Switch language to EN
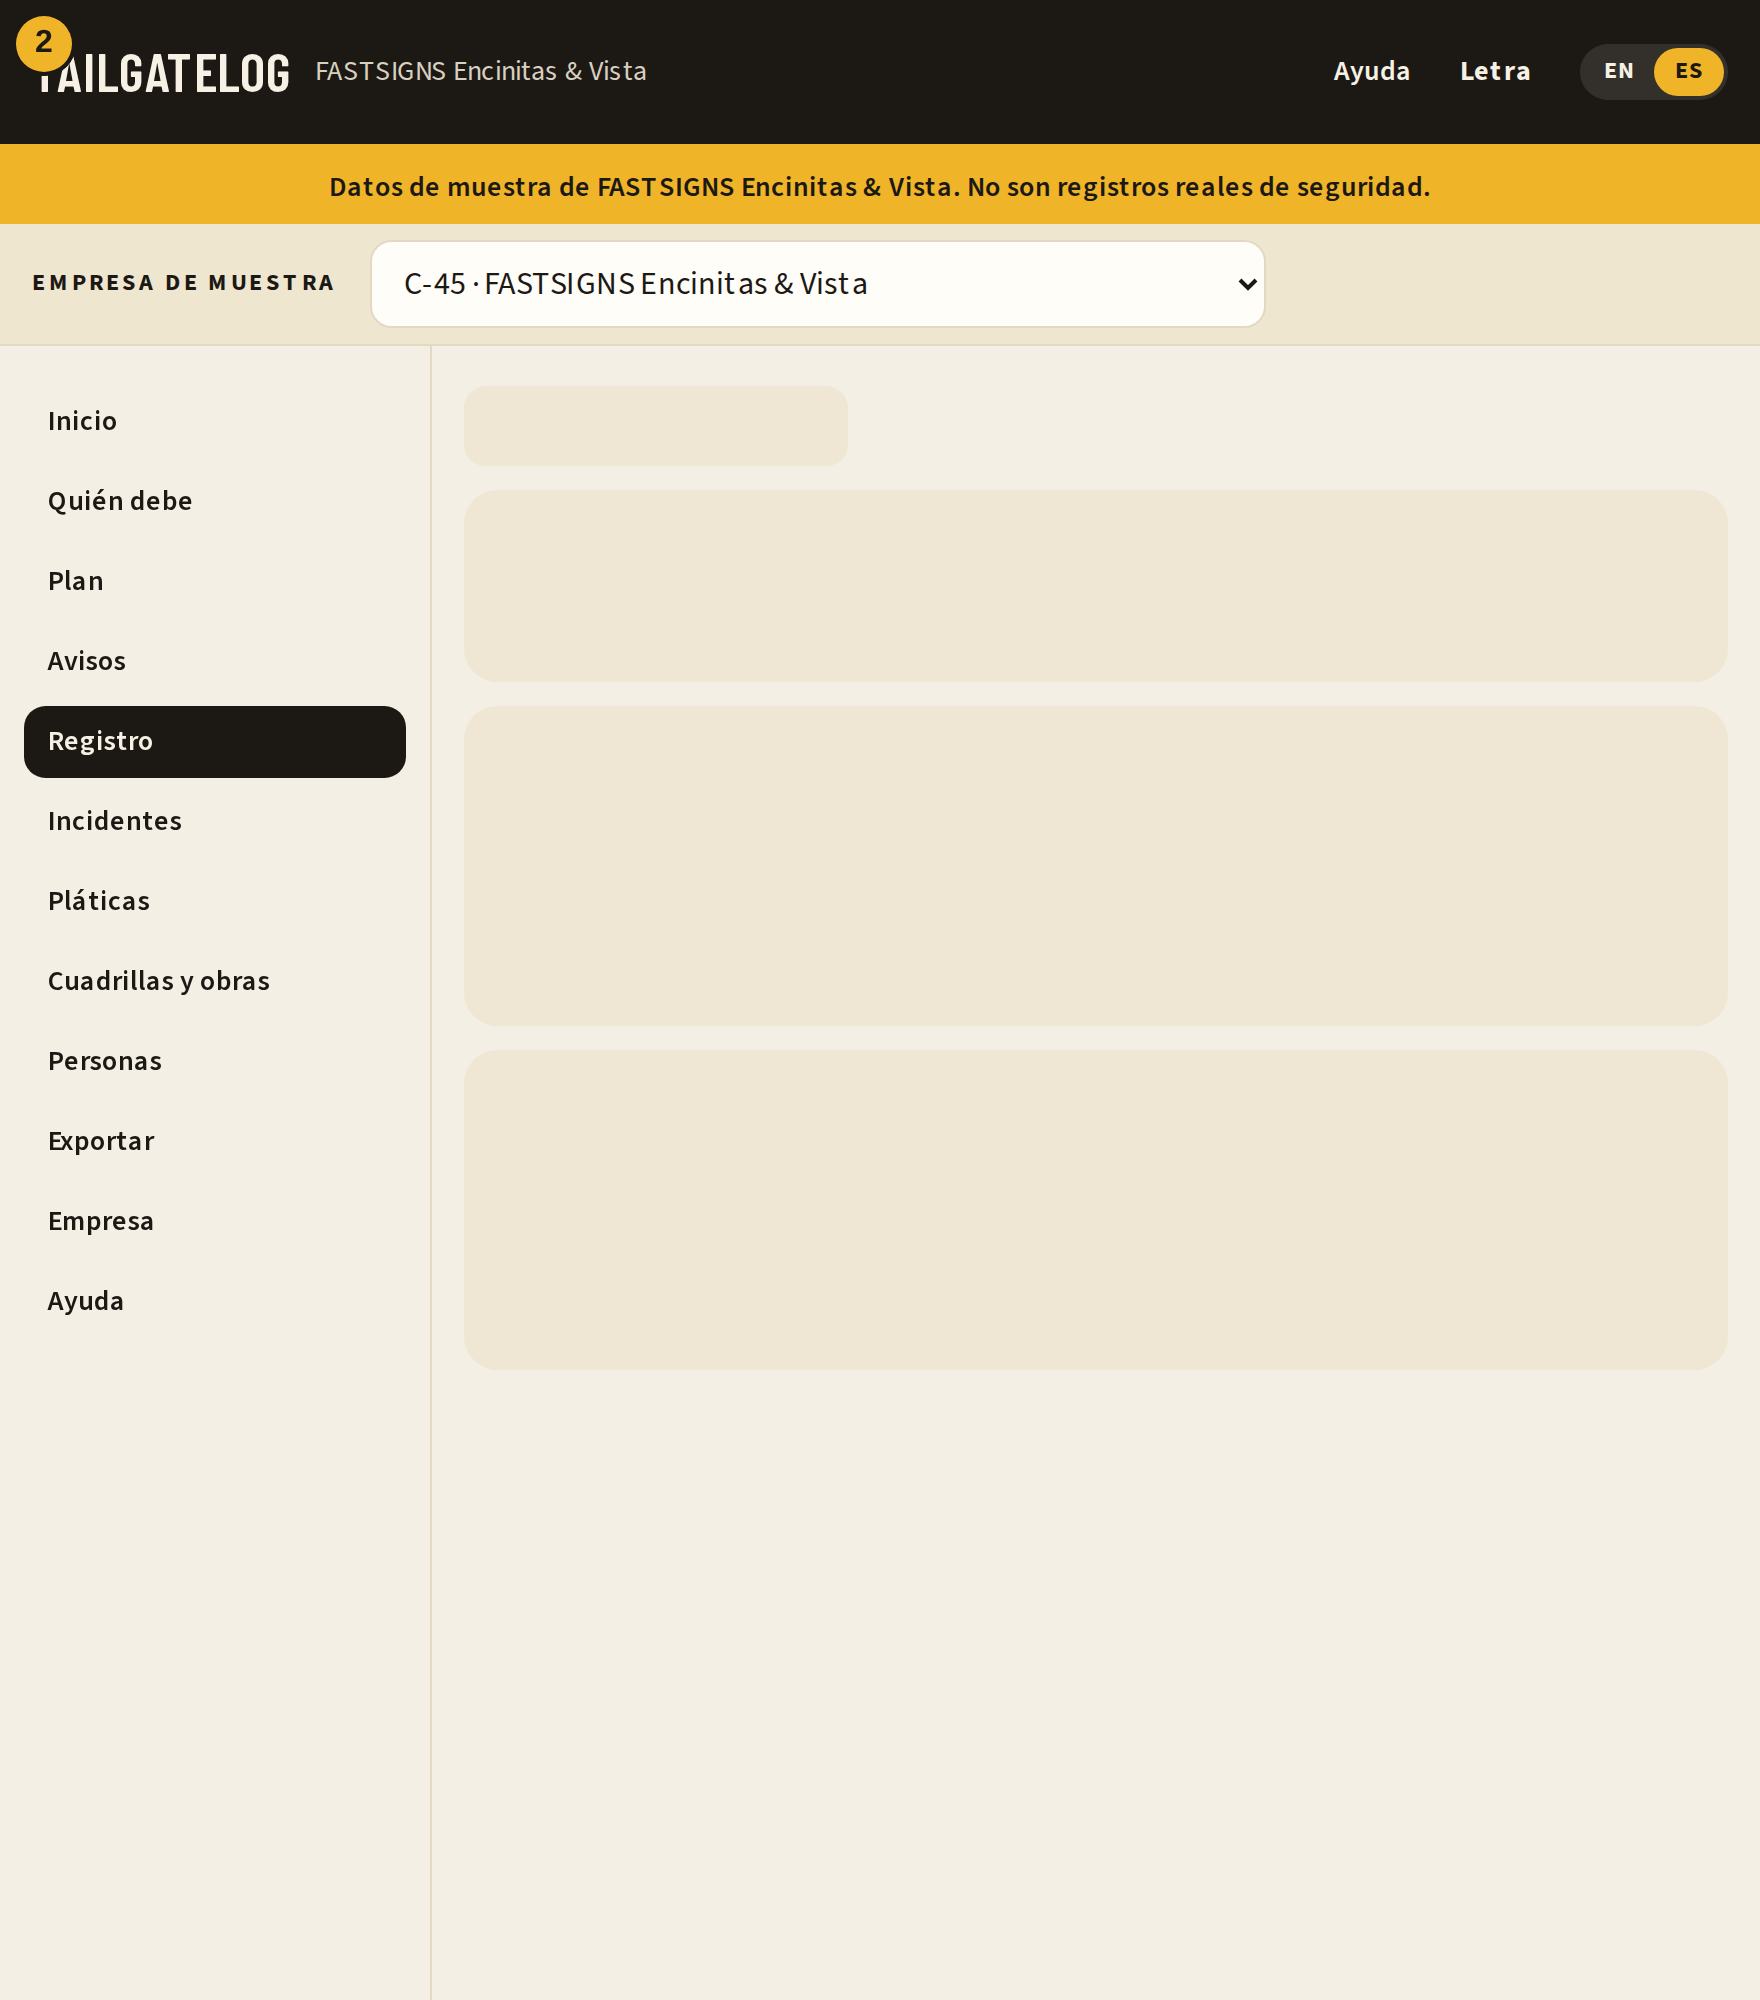Screen dimensions: 1760x2000 (1618, 72)
